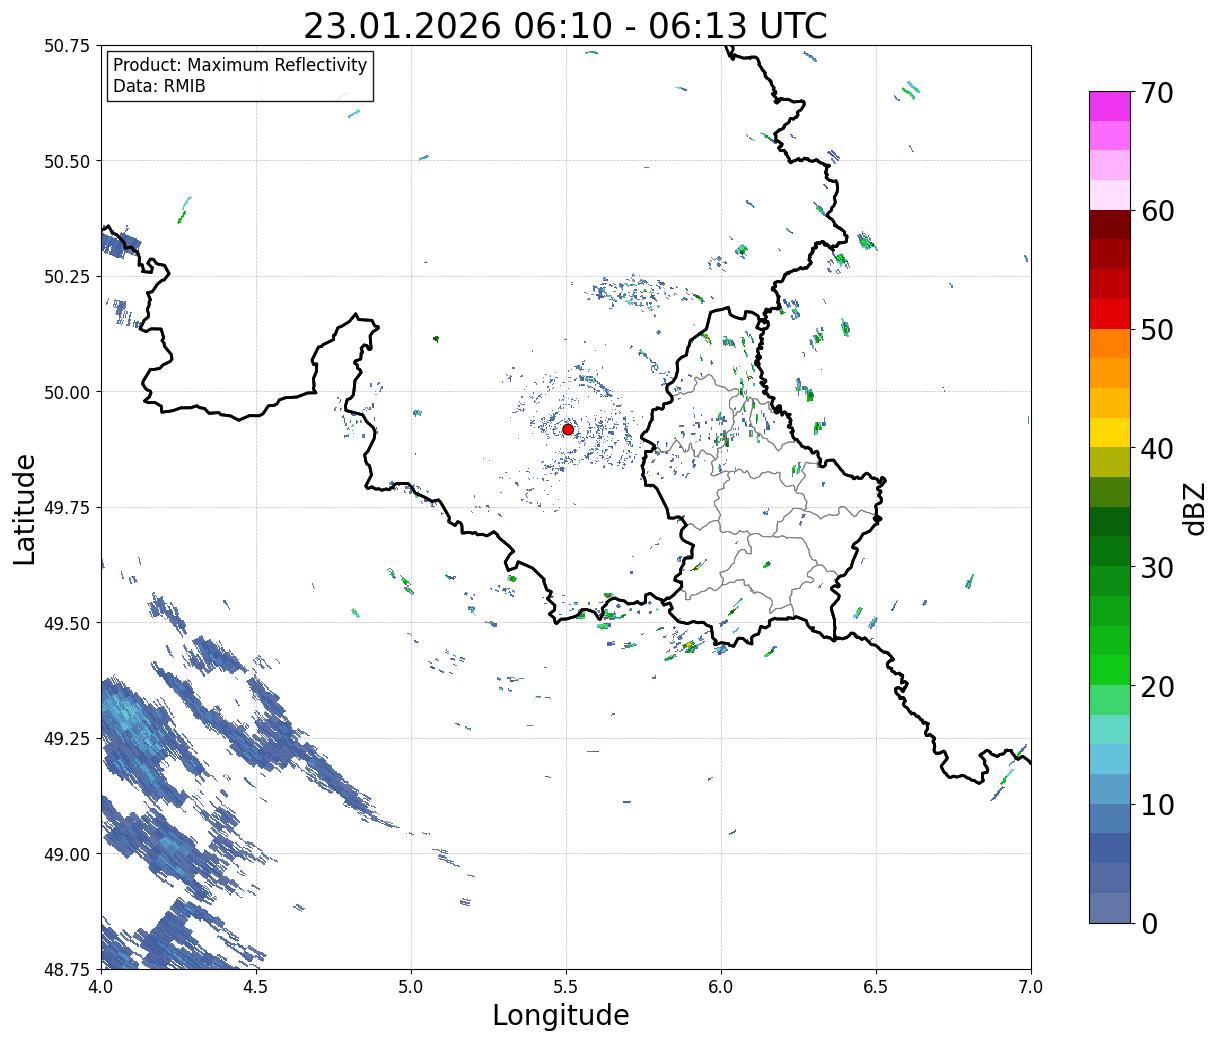Click longitude tick label 5.5
The image size is (1219, 1040).
pos(566,987)
